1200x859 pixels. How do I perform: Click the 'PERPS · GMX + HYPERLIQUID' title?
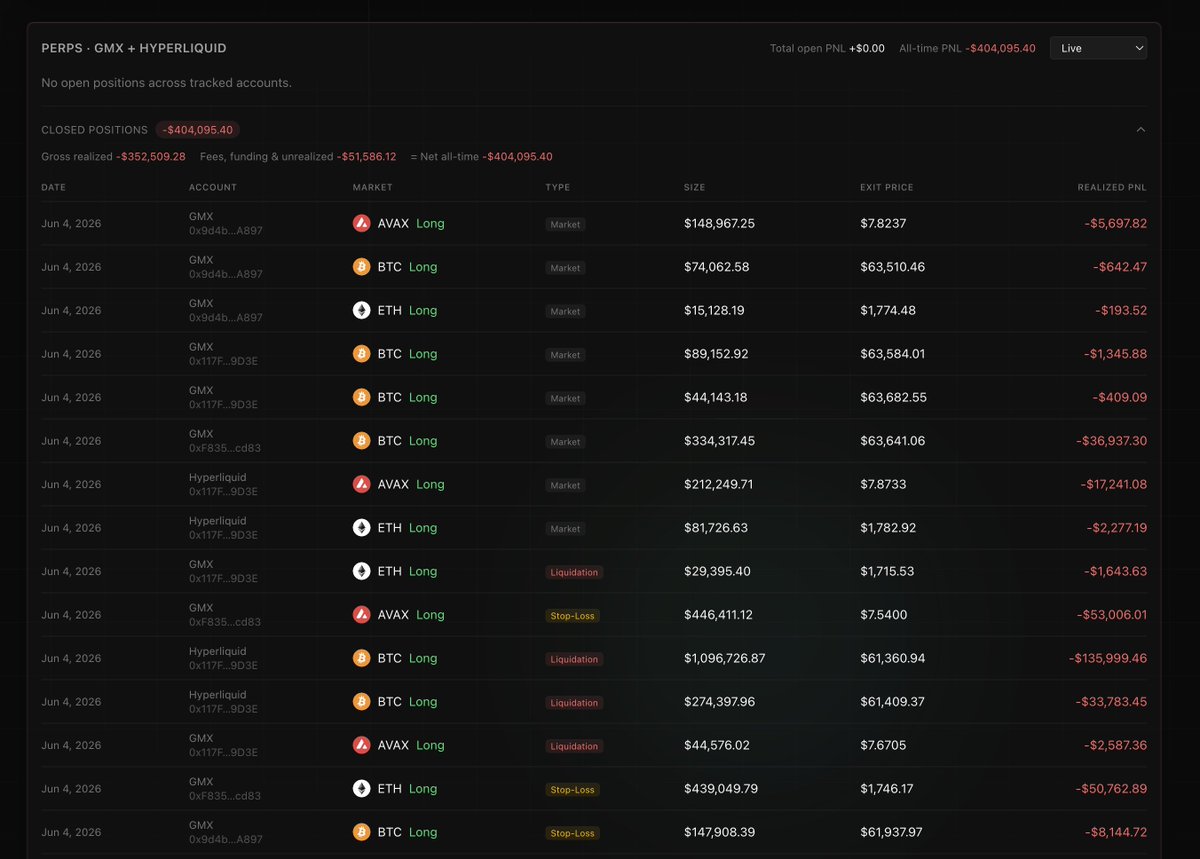(134, 48)
